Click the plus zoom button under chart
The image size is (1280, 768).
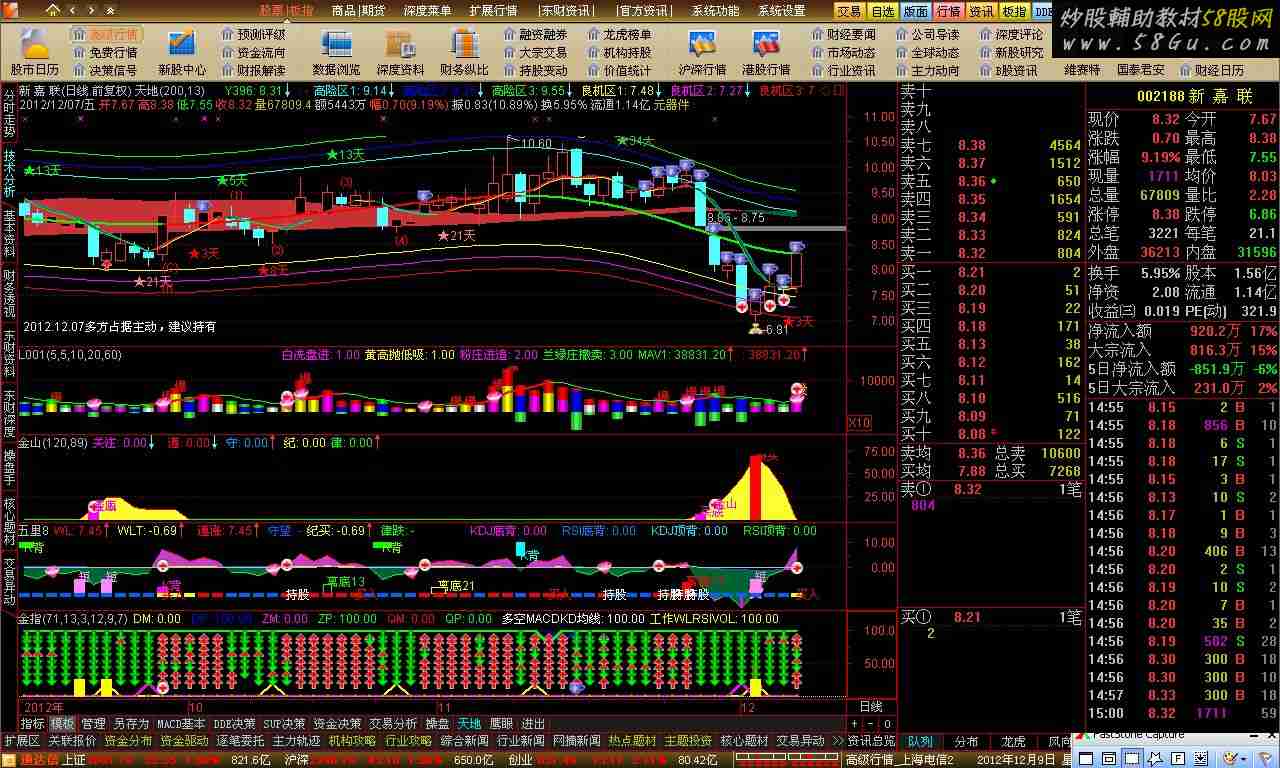coord(856,724)
